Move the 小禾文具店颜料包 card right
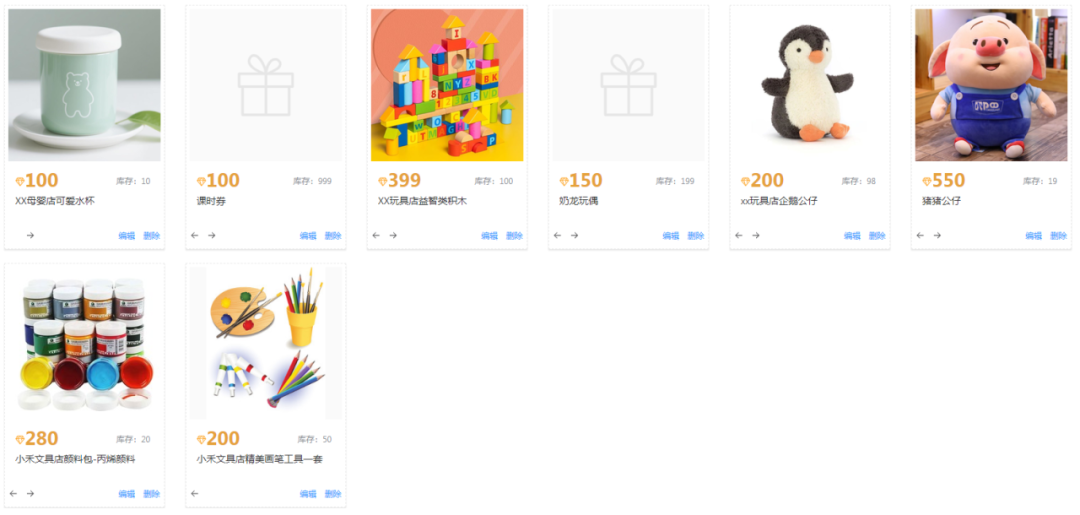The width and height of the screenshot is (1080, 515). pos(30,494)
